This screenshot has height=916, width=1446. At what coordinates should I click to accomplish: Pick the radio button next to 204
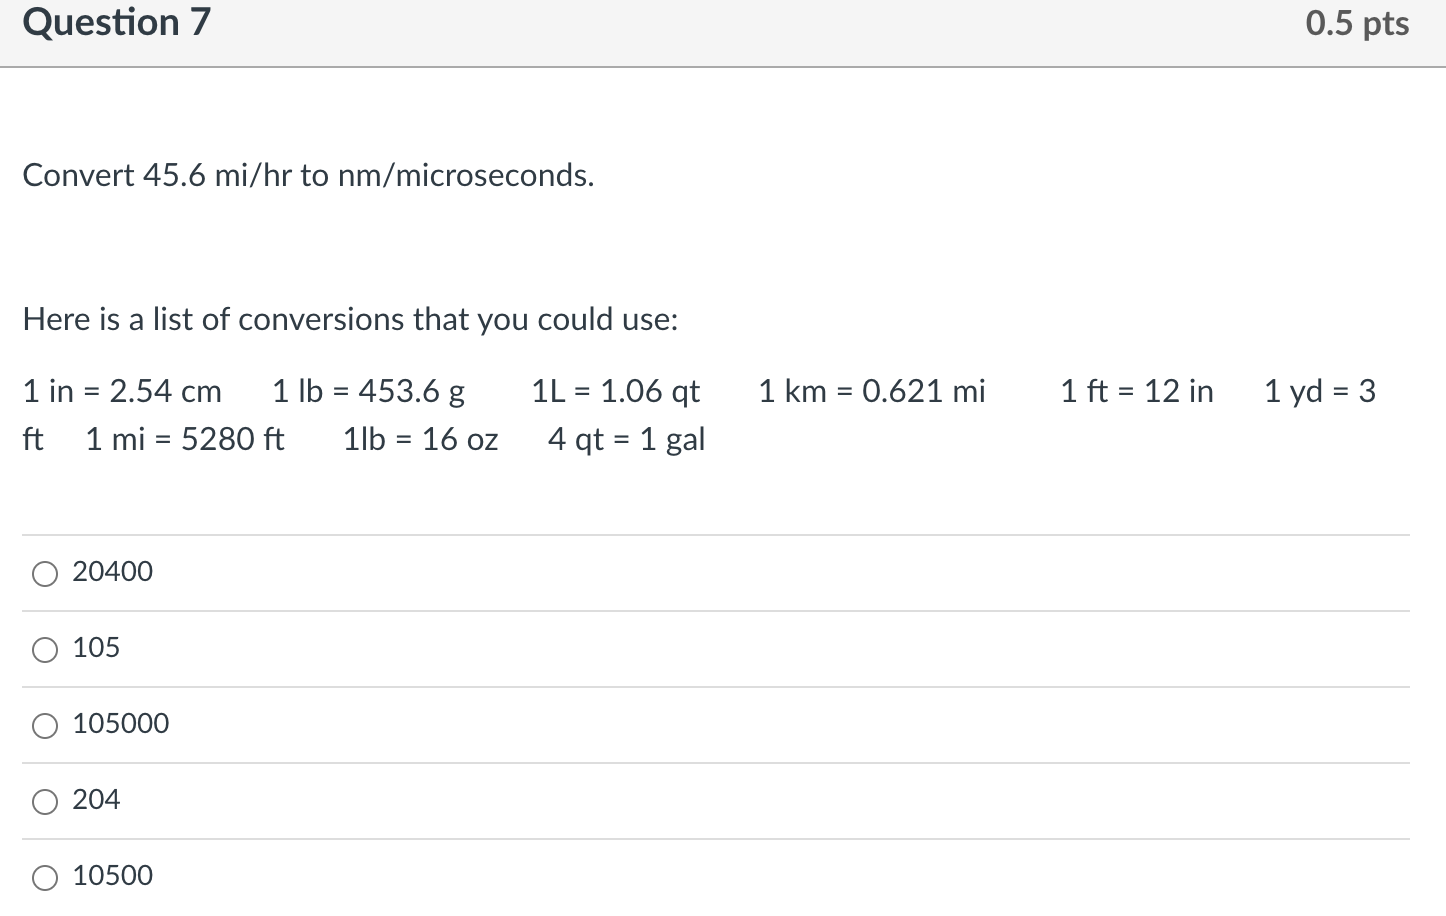coord(45,802)
